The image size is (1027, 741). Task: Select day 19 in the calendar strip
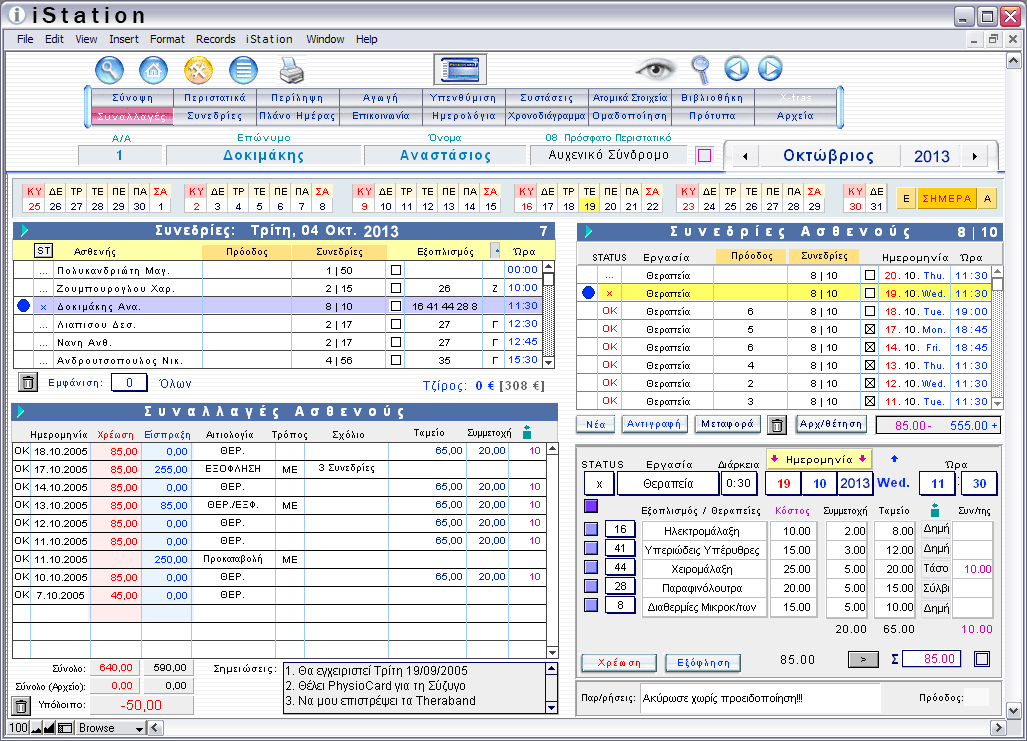tap(589, 206)
